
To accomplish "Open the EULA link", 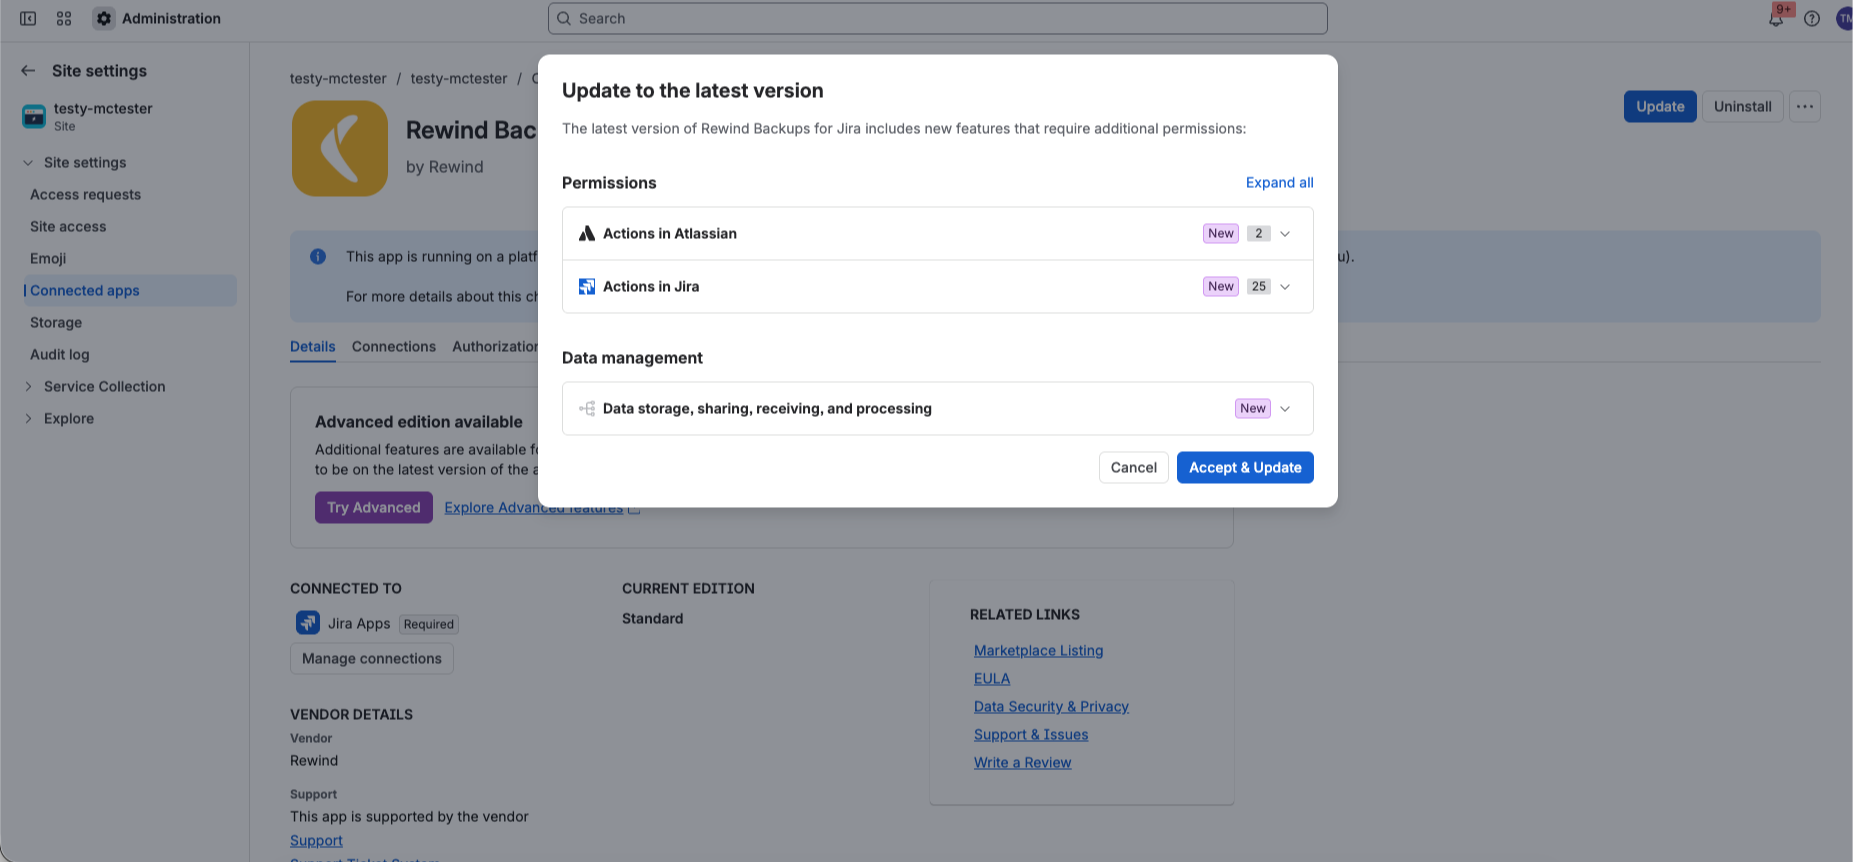I will click(x=992, y=678).
